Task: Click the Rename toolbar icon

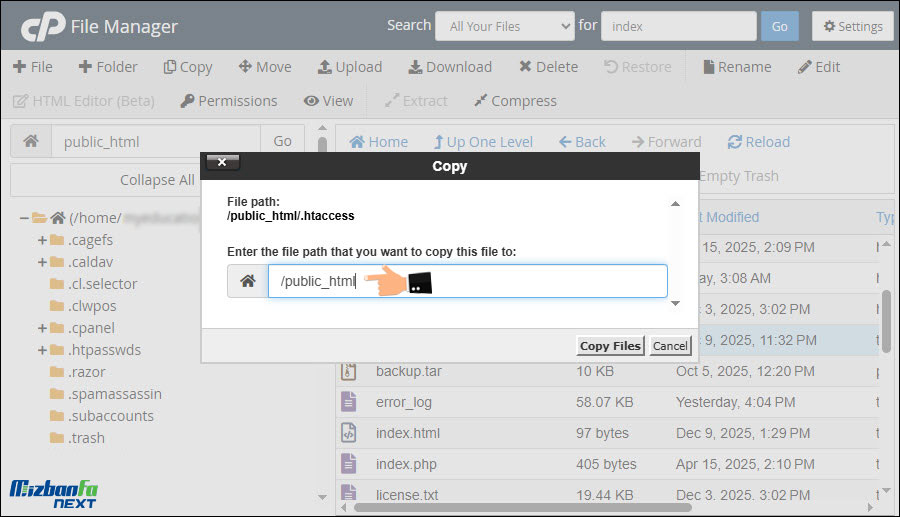Action: tap(709, 67)
